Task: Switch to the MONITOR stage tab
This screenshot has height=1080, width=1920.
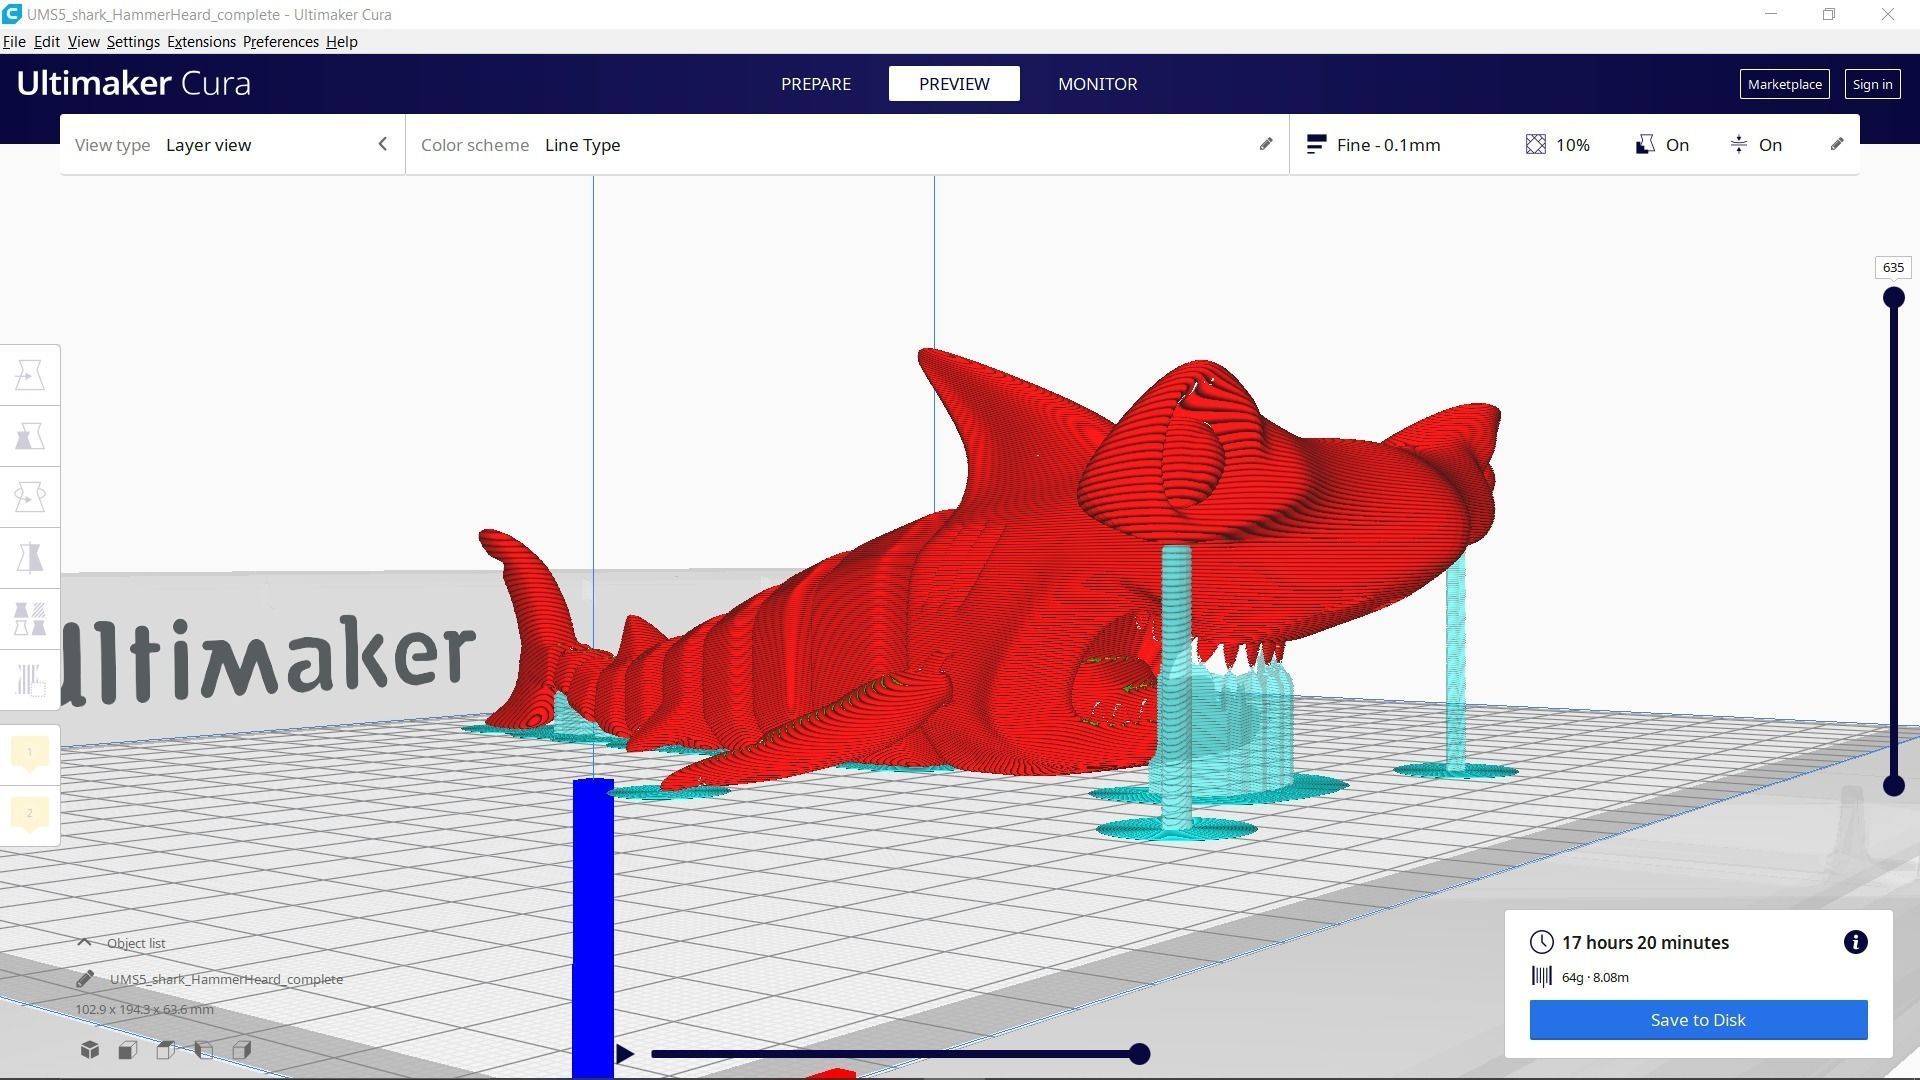Action: [x=1097, y=84]
